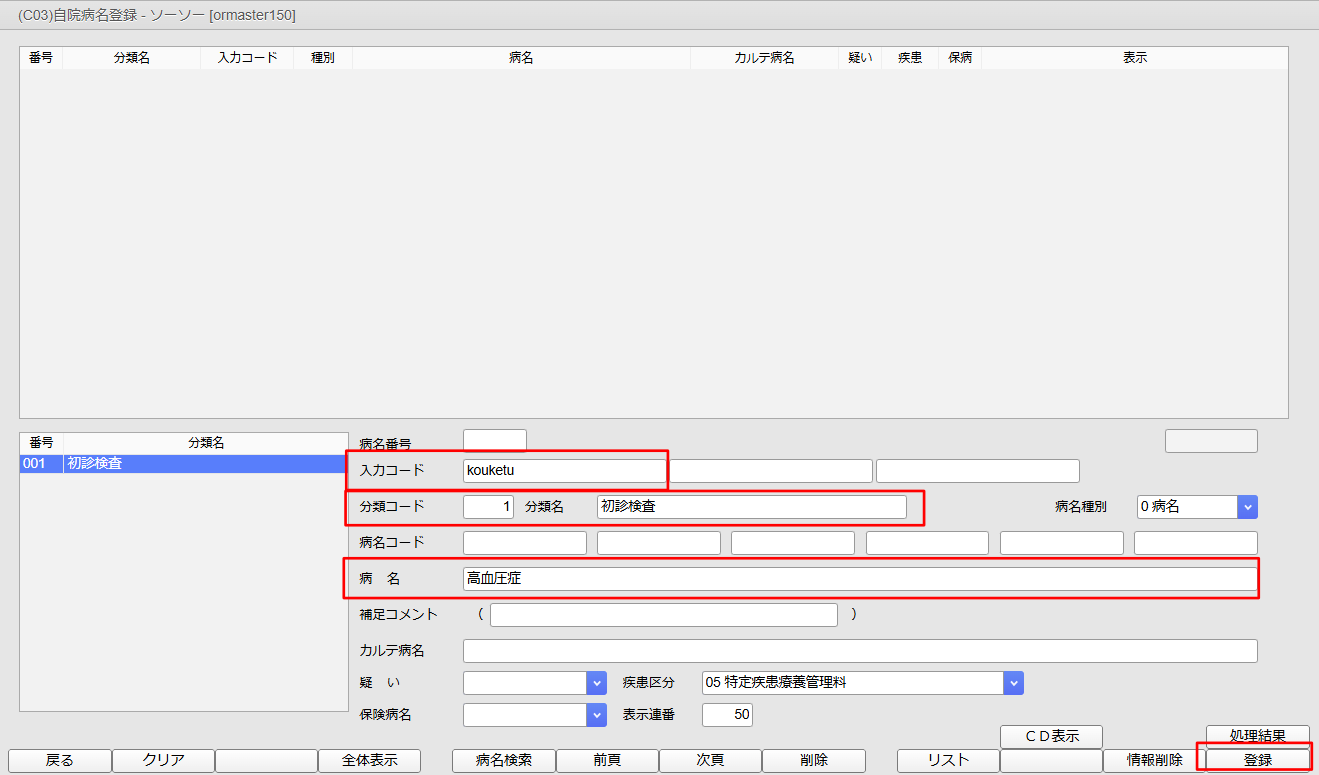
Task: Click the 情報削除 button
Action: (x=1154, y=760)
